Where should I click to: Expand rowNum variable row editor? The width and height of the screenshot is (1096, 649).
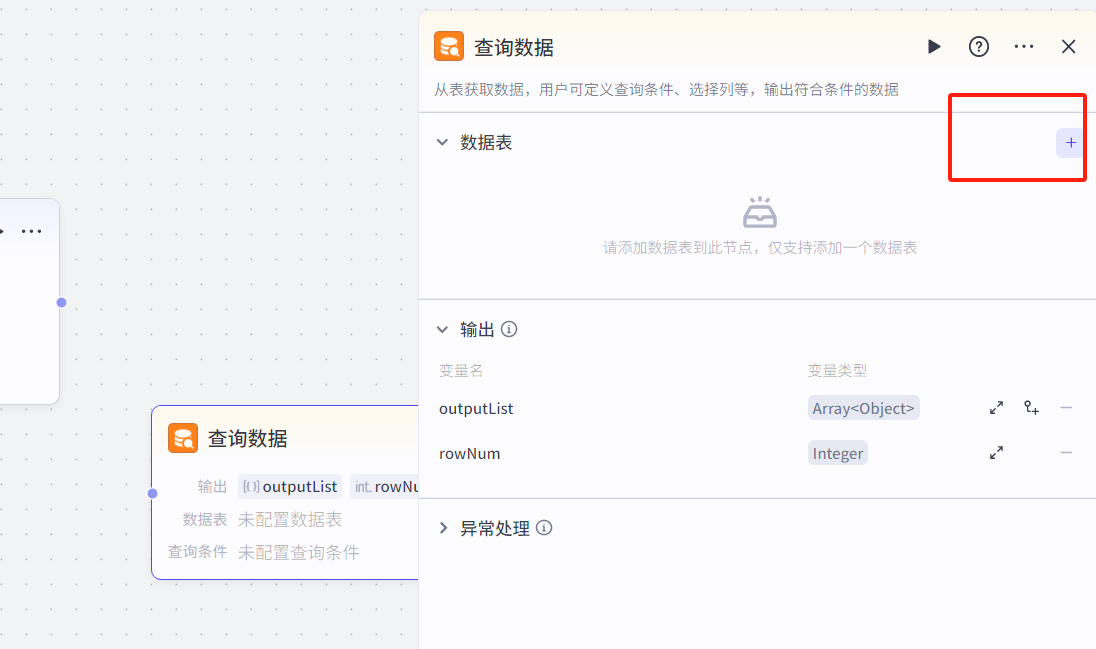point(997,453)
